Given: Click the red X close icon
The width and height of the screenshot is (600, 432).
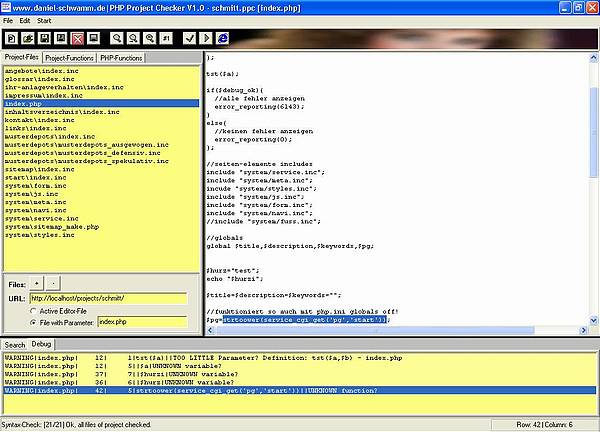Looking at the screenshot, I should (77, 38).
